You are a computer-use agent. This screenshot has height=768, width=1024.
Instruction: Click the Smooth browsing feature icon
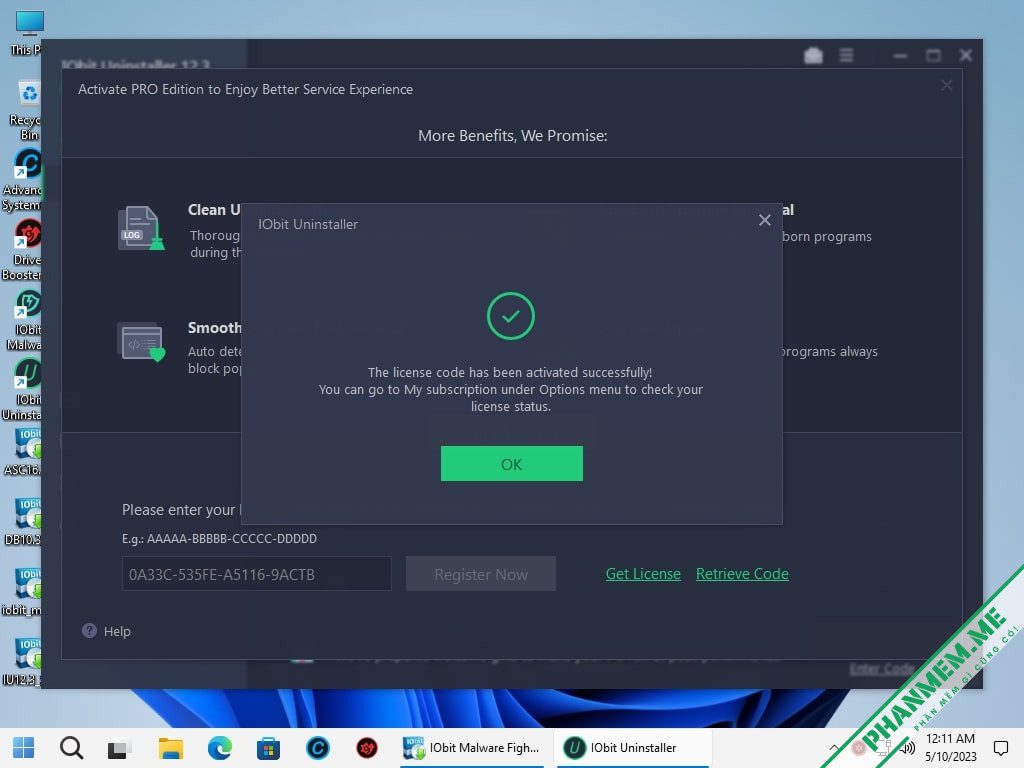click(x=141, y=342)
